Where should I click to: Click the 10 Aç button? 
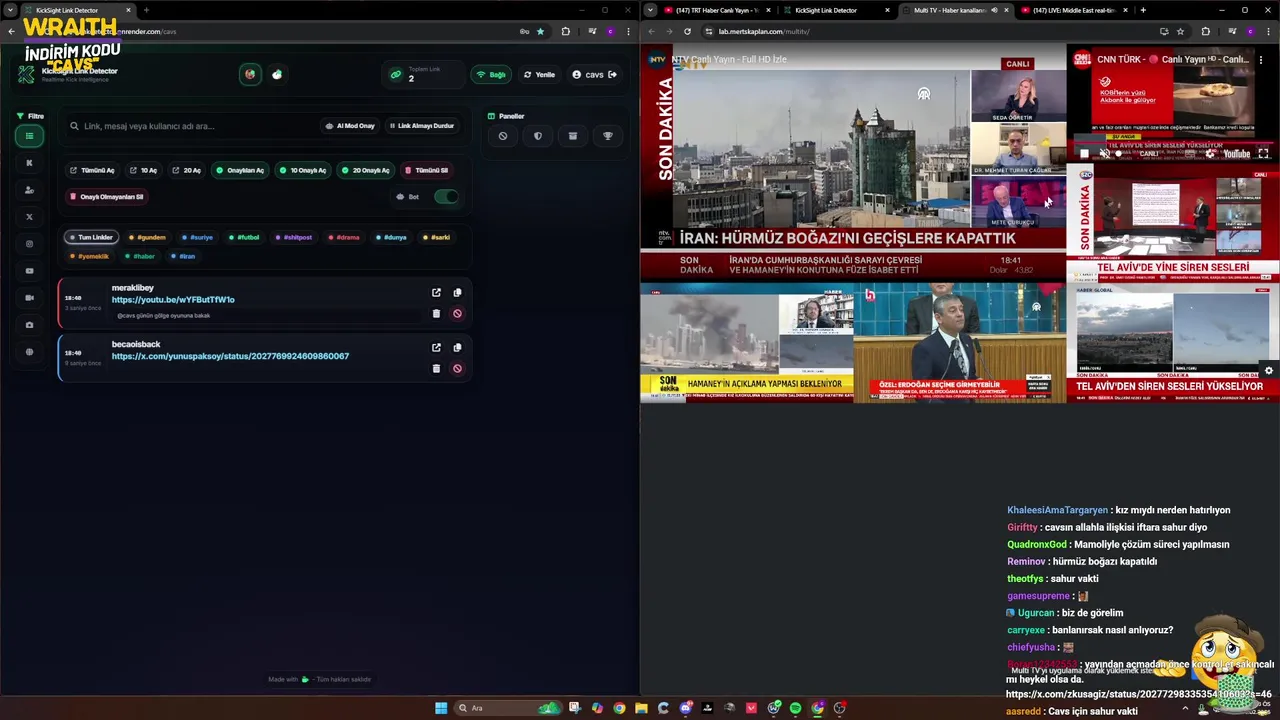tap(143, 170)
